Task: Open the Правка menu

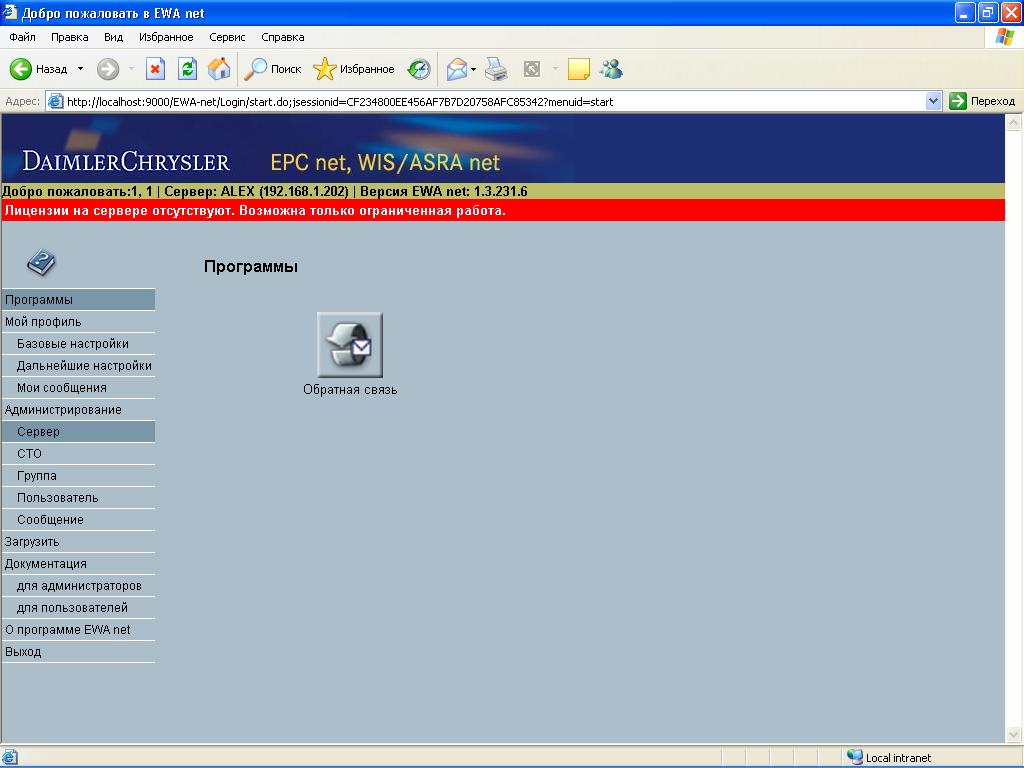Action: pyautogui.click(x=69, y=37)
